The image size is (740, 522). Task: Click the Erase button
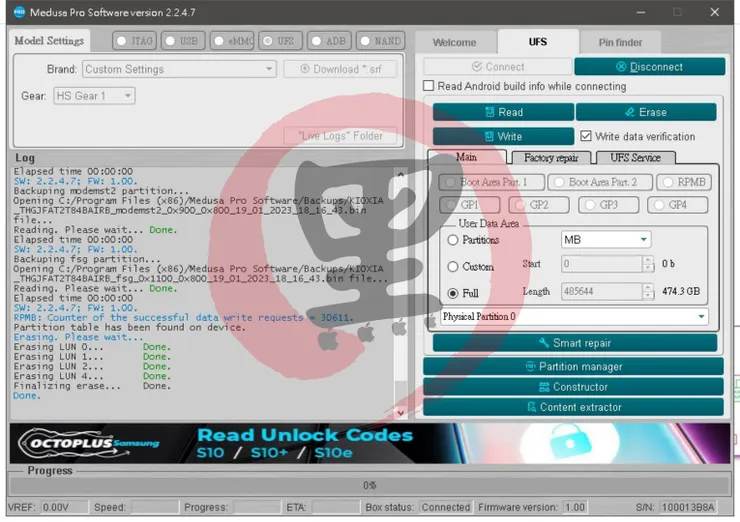pos(646,112)
